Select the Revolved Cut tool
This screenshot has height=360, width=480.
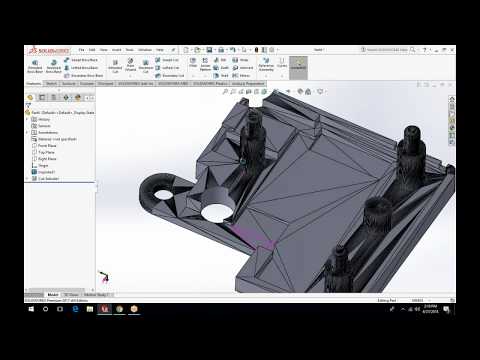tap(146, 66)
